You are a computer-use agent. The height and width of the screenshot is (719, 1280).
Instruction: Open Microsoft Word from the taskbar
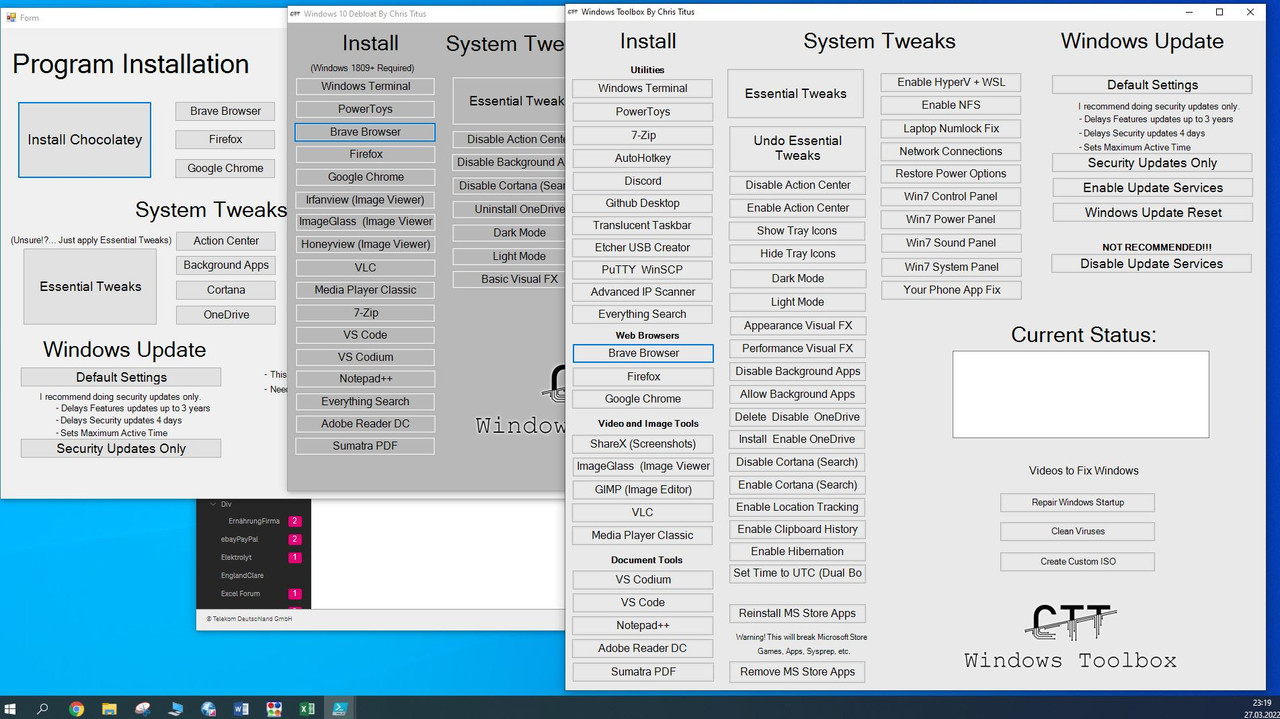(x=241, y=708)
